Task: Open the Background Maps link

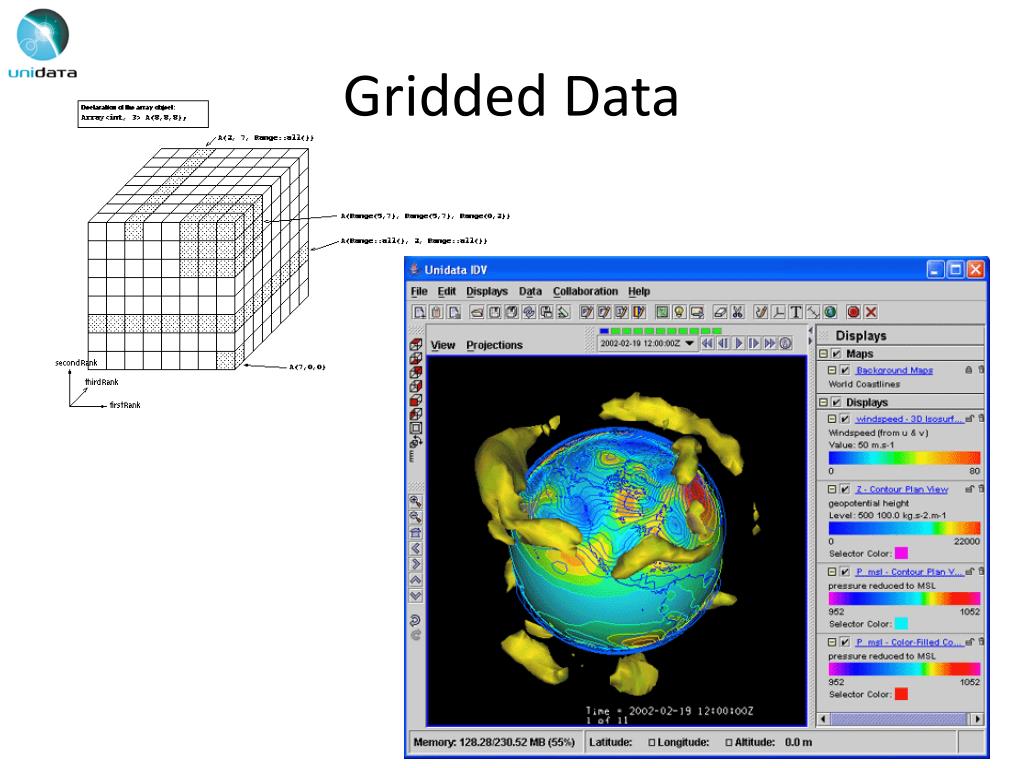Action: tap(894, 370)
